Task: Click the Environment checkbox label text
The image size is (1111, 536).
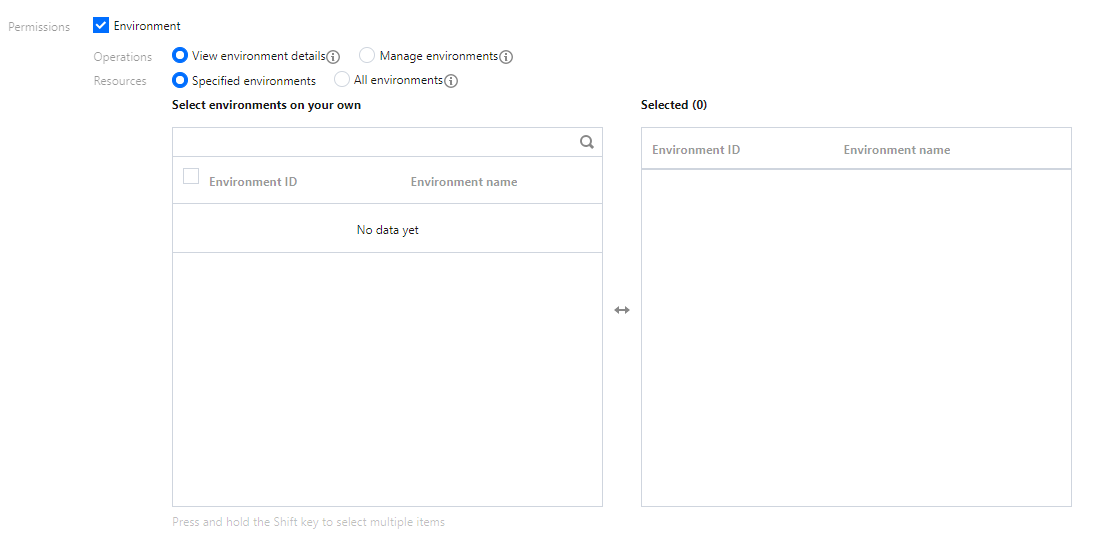Action: 147,26
